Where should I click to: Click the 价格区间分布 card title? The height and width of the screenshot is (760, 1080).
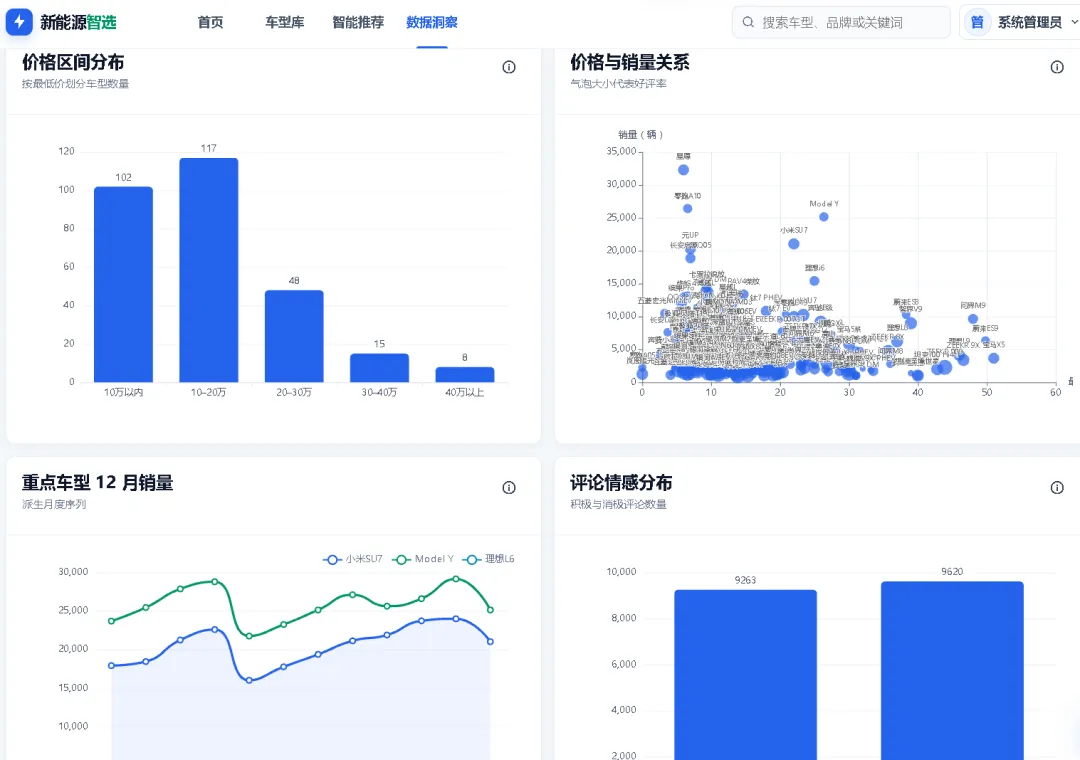coord(73,62)
